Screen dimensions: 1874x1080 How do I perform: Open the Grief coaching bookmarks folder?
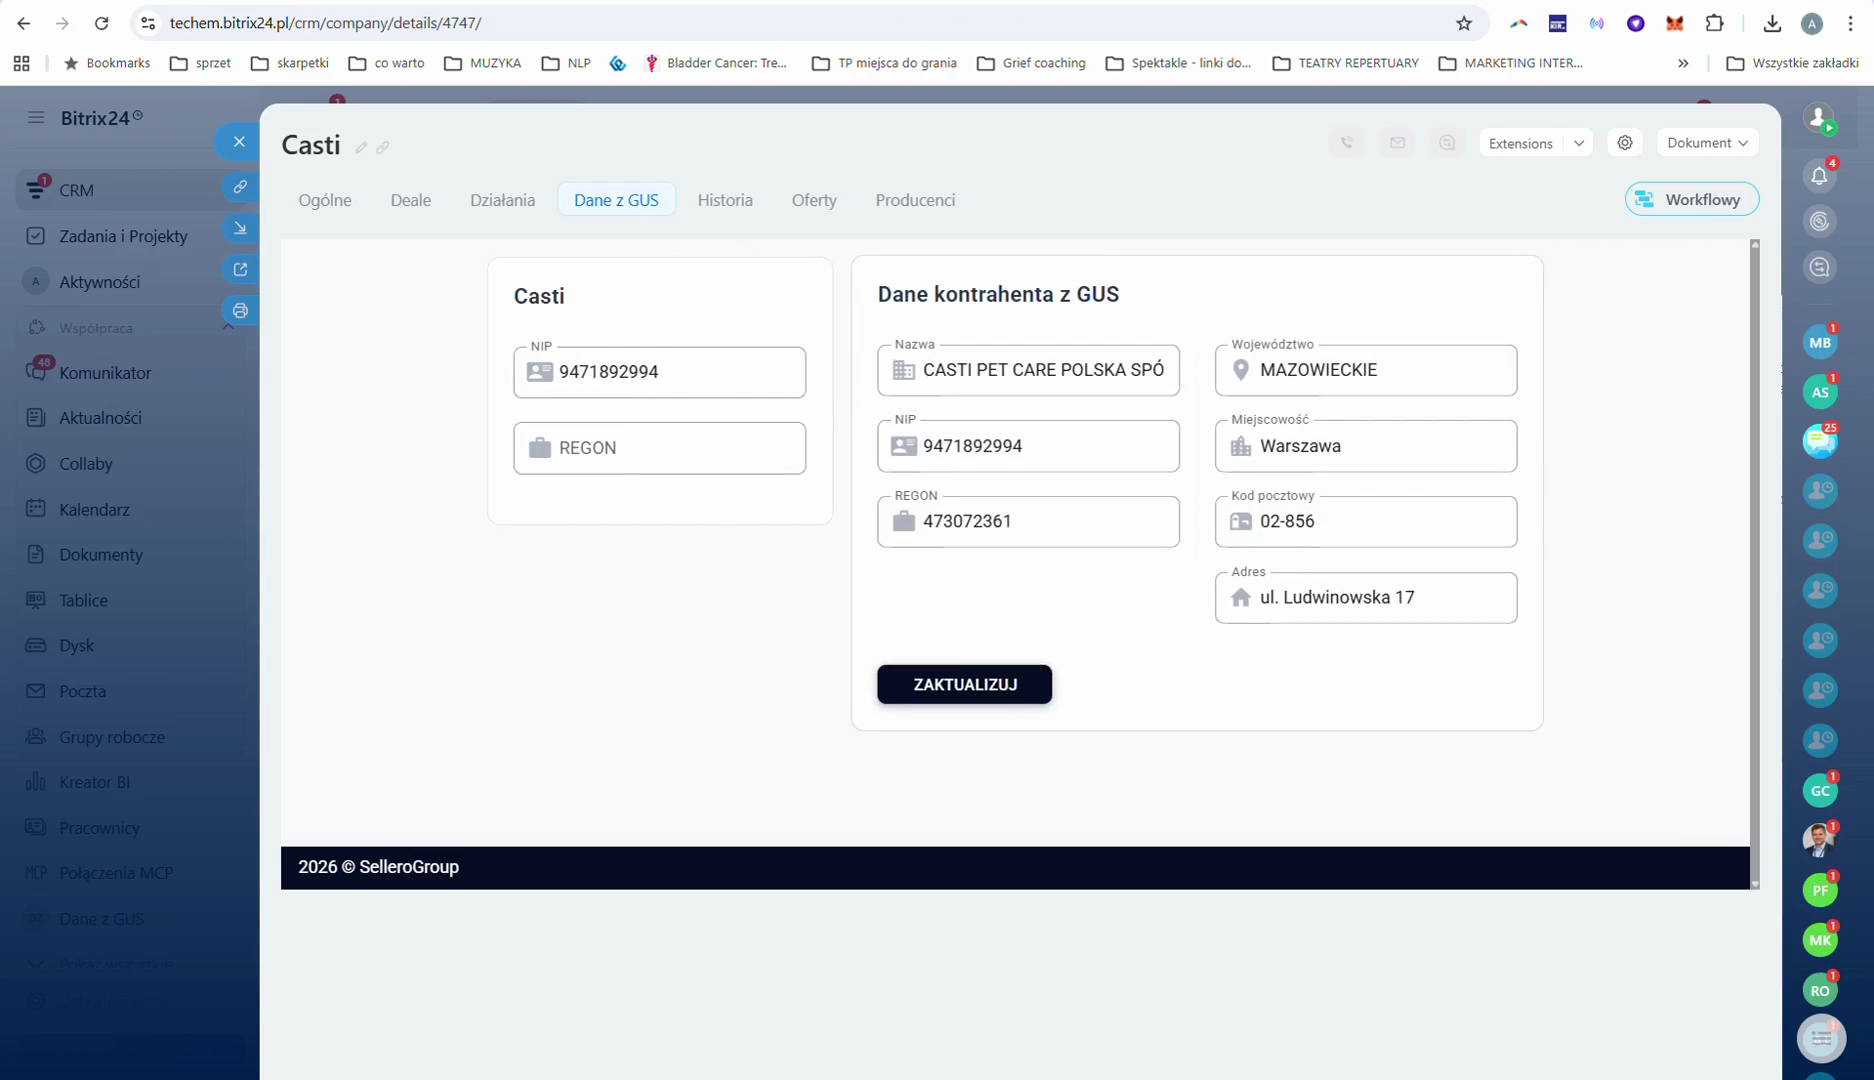click(1031, 63)
